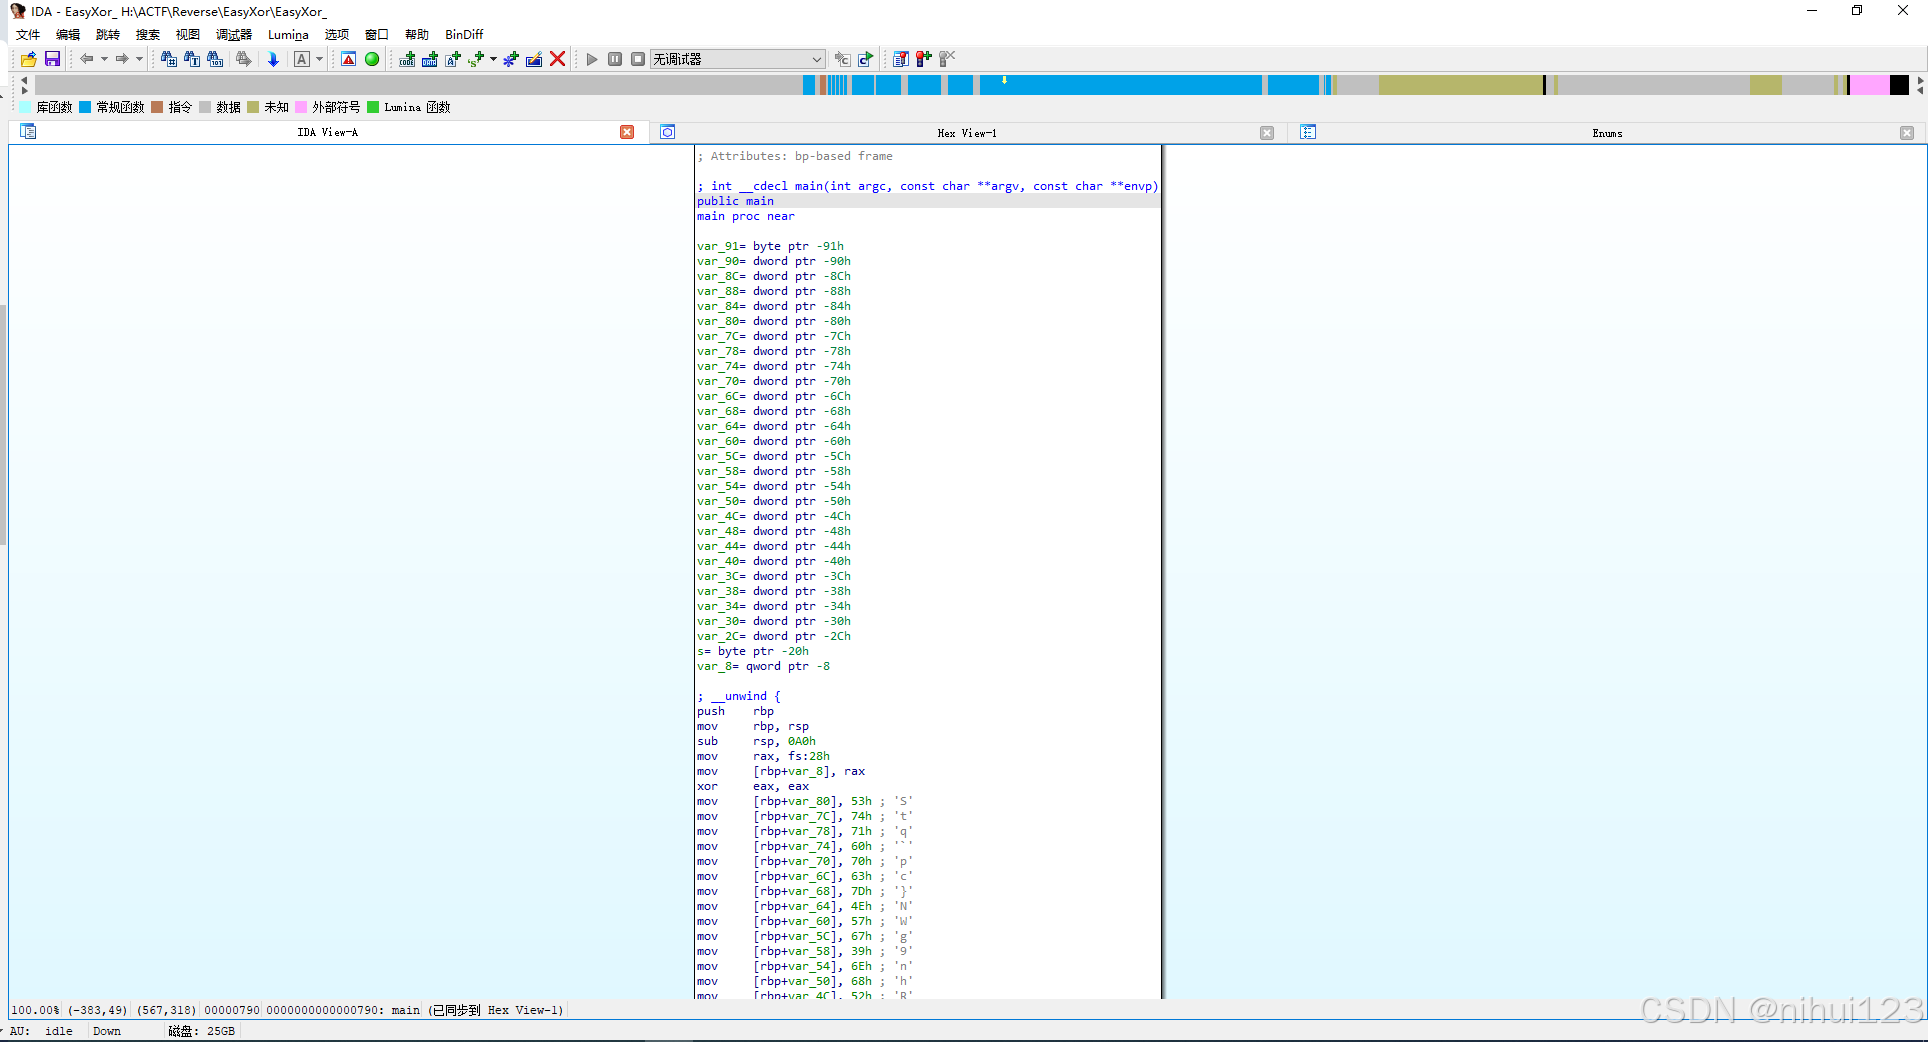Open the 编辑 menu
Image resolution: width=1928 pixels, height=1042 pixels.
pyautogui.click(x=68, y=34)
